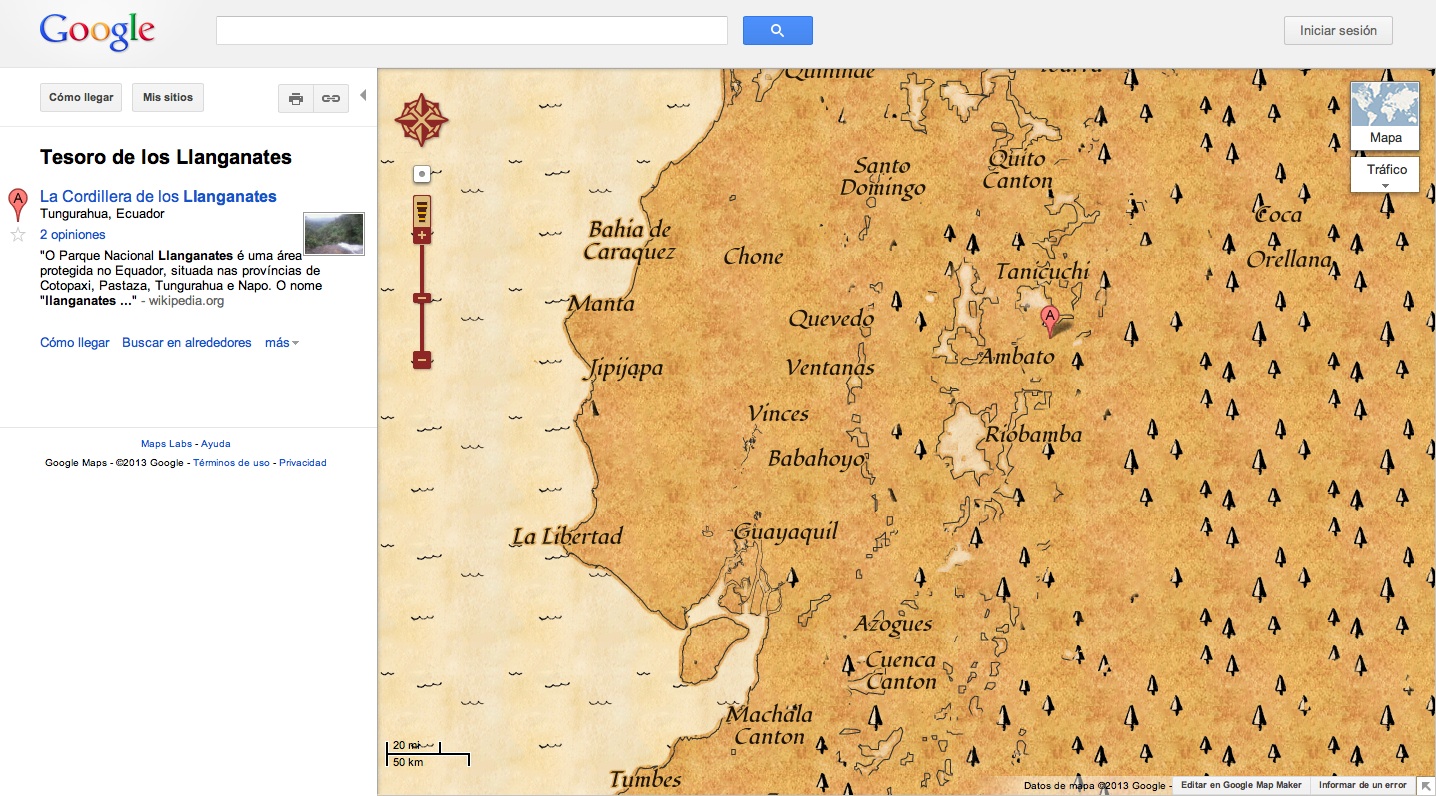Open the link-sharing chain icon
The image size is (1436, 796).
[331, 98]
